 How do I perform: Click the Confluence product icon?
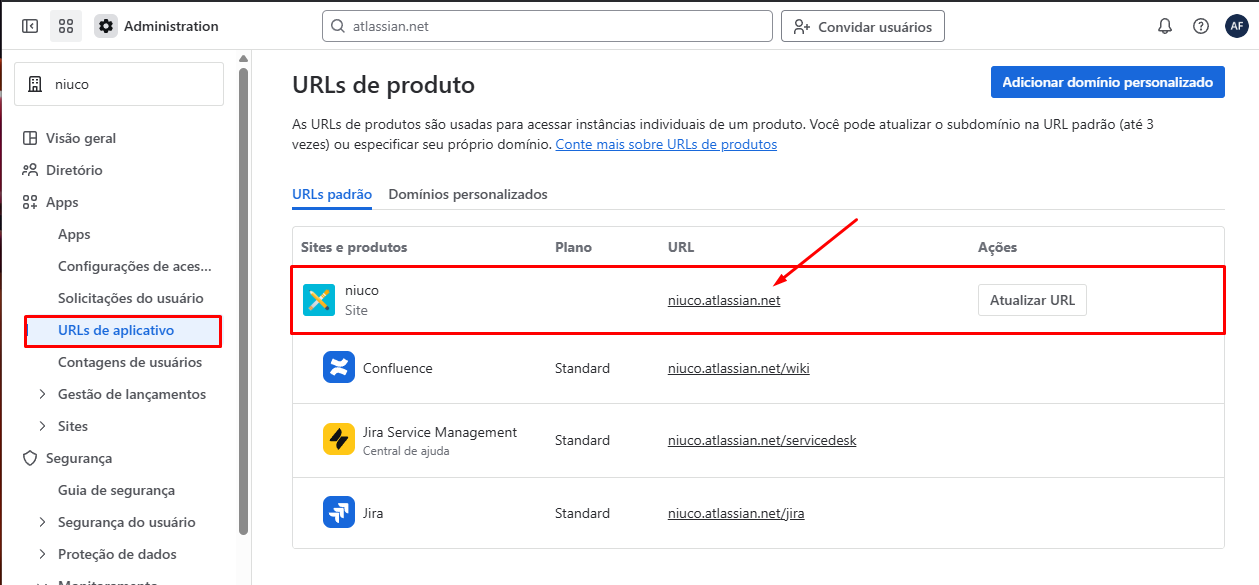coord(339,367)
